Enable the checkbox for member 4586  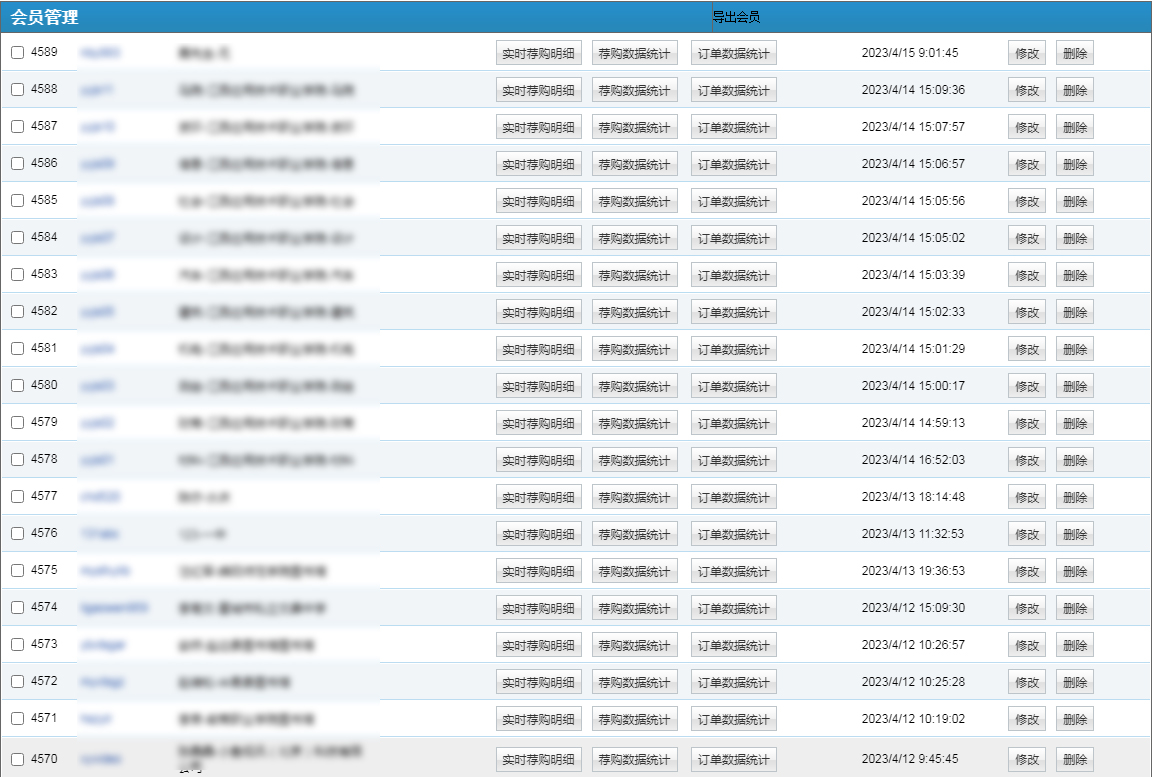pos(17,164)
